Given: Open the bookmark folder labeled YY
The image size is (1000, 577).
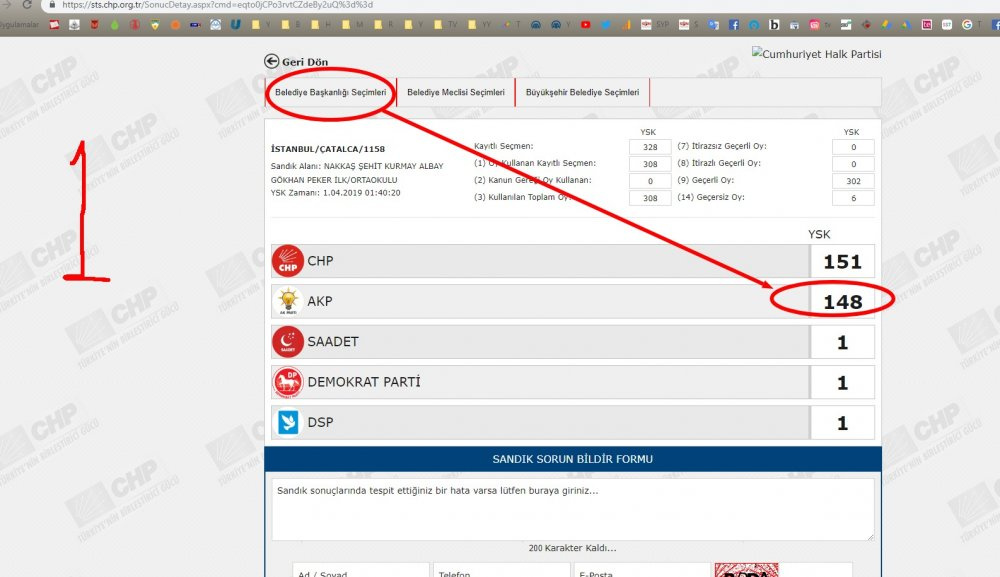Looking at the screenshot, I should tap(480, 25).
